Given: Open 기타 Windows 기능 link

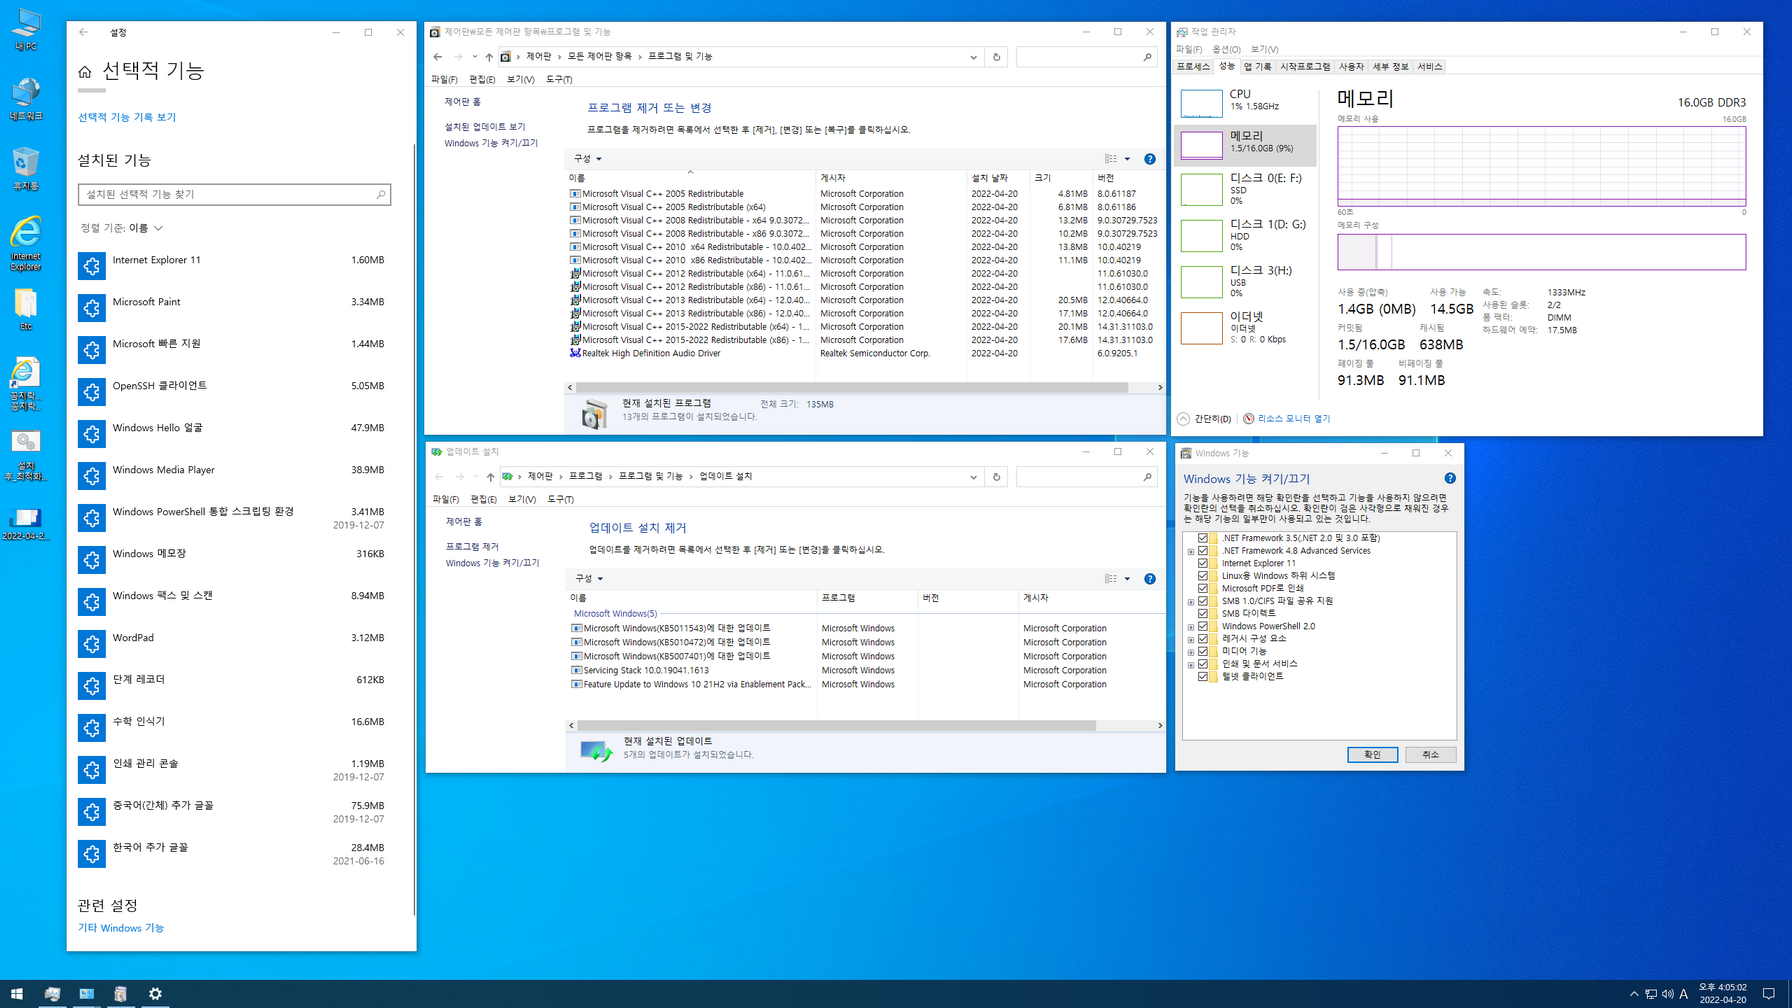Looking at the screenshot, I should [121, 928].
